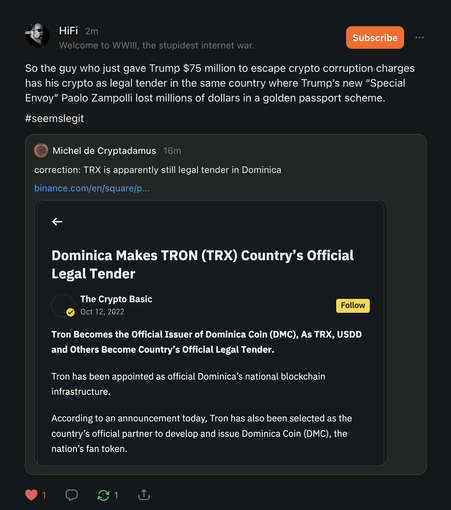Open the HiFi author name
Viewport: 451px width, 510px height.
point(68,31)
